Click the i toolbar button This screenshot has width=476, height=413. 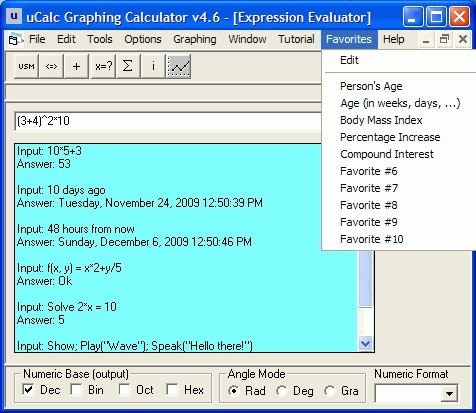pyautogui.click(x=153, y=66)
